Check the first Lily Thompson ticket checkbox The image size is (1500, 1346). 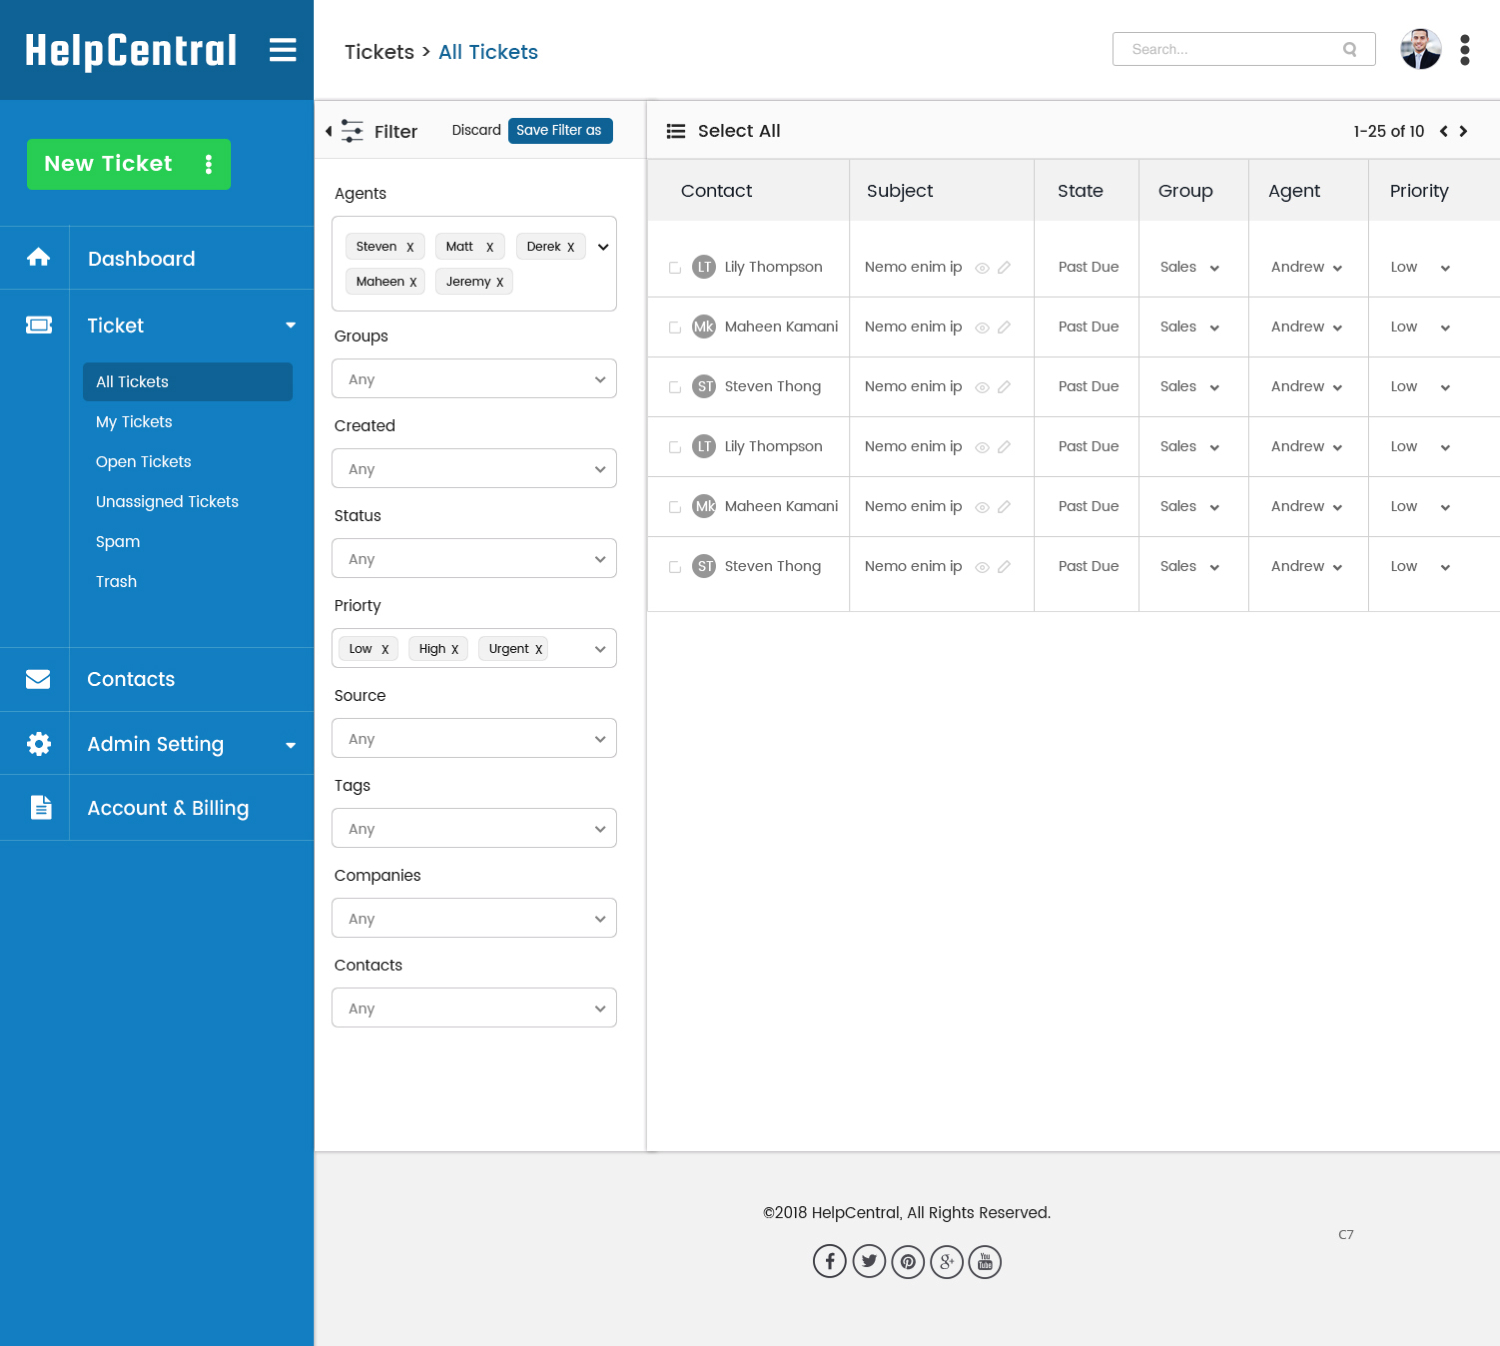[675, 267]
